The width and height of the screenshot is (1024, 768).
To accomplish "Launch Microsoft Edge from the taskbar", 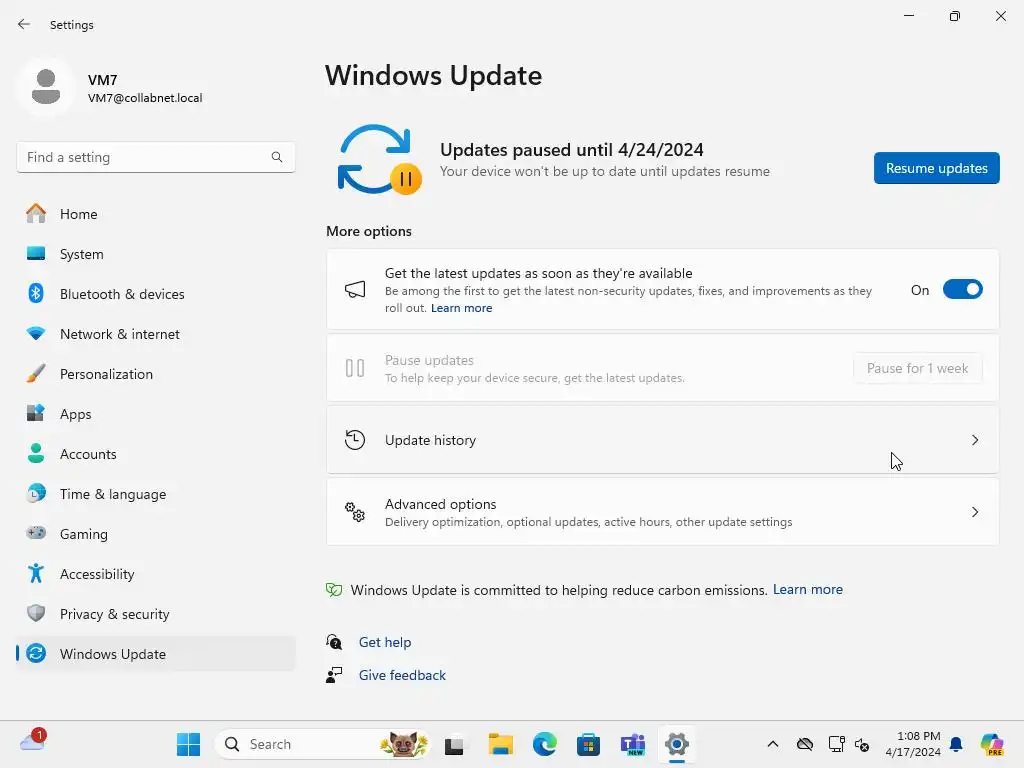I will pyautogui.click(x=545, y=744).
